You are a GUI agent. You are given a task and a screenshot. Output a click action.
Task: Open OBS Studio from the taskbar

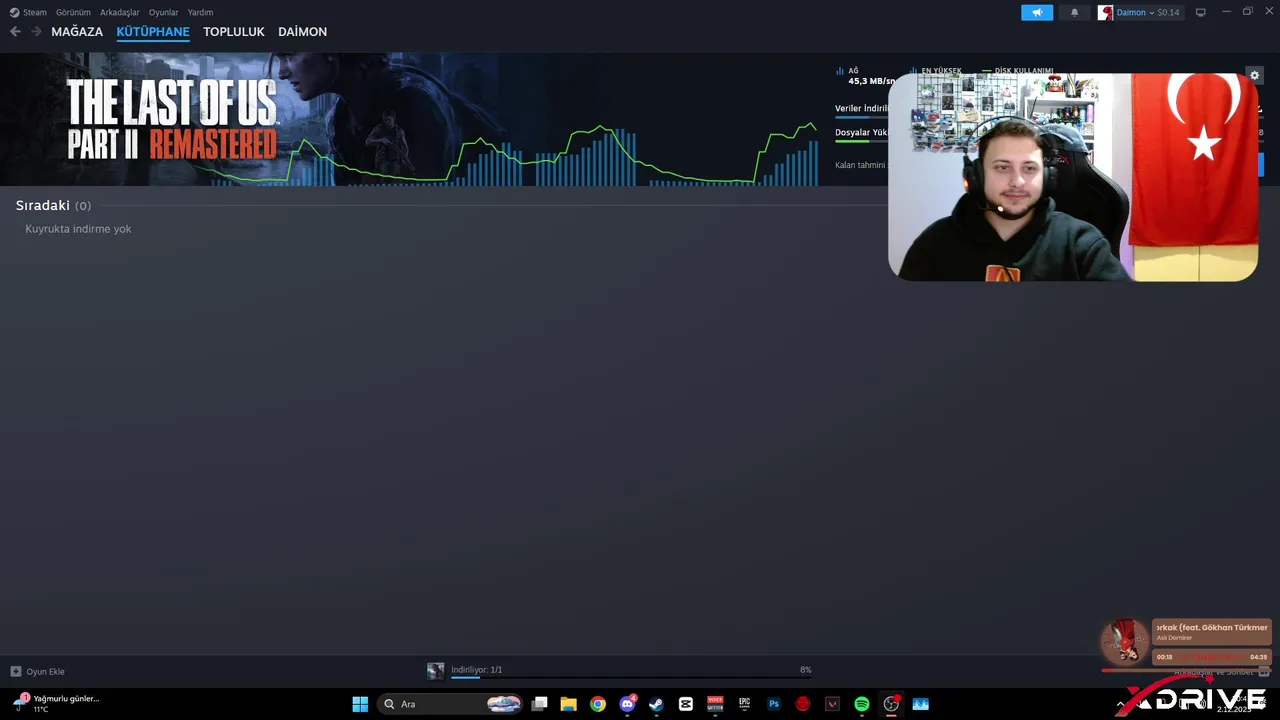click(x=891, y=704)
